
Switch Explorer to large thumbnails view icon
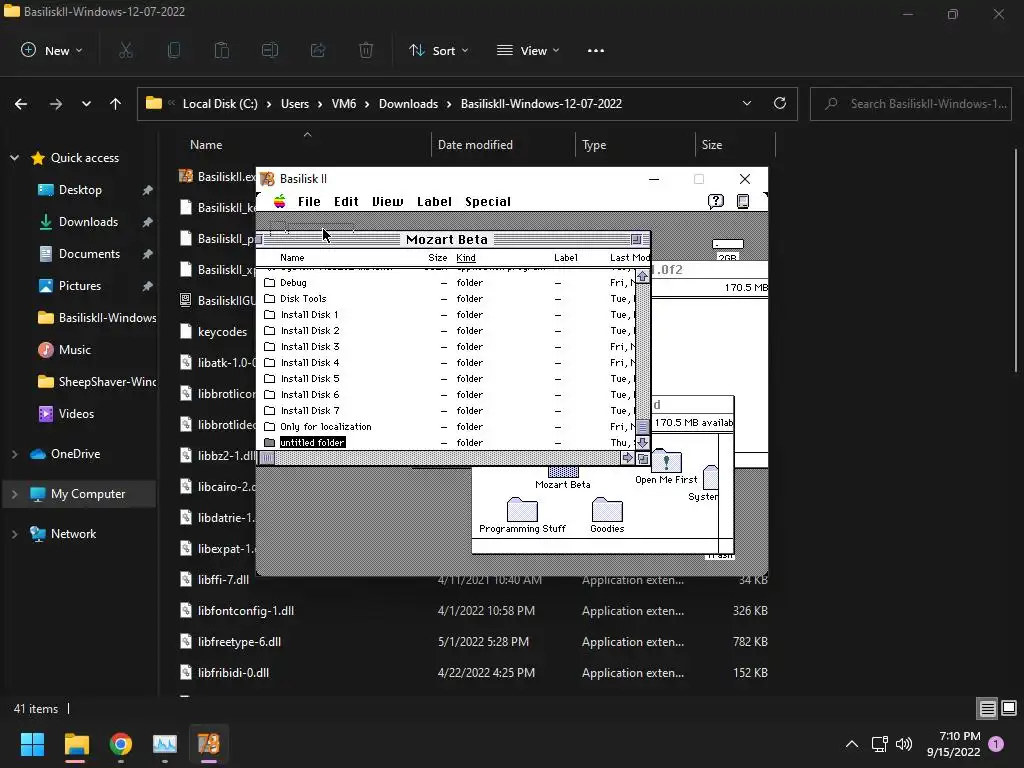coord(1009,709)
